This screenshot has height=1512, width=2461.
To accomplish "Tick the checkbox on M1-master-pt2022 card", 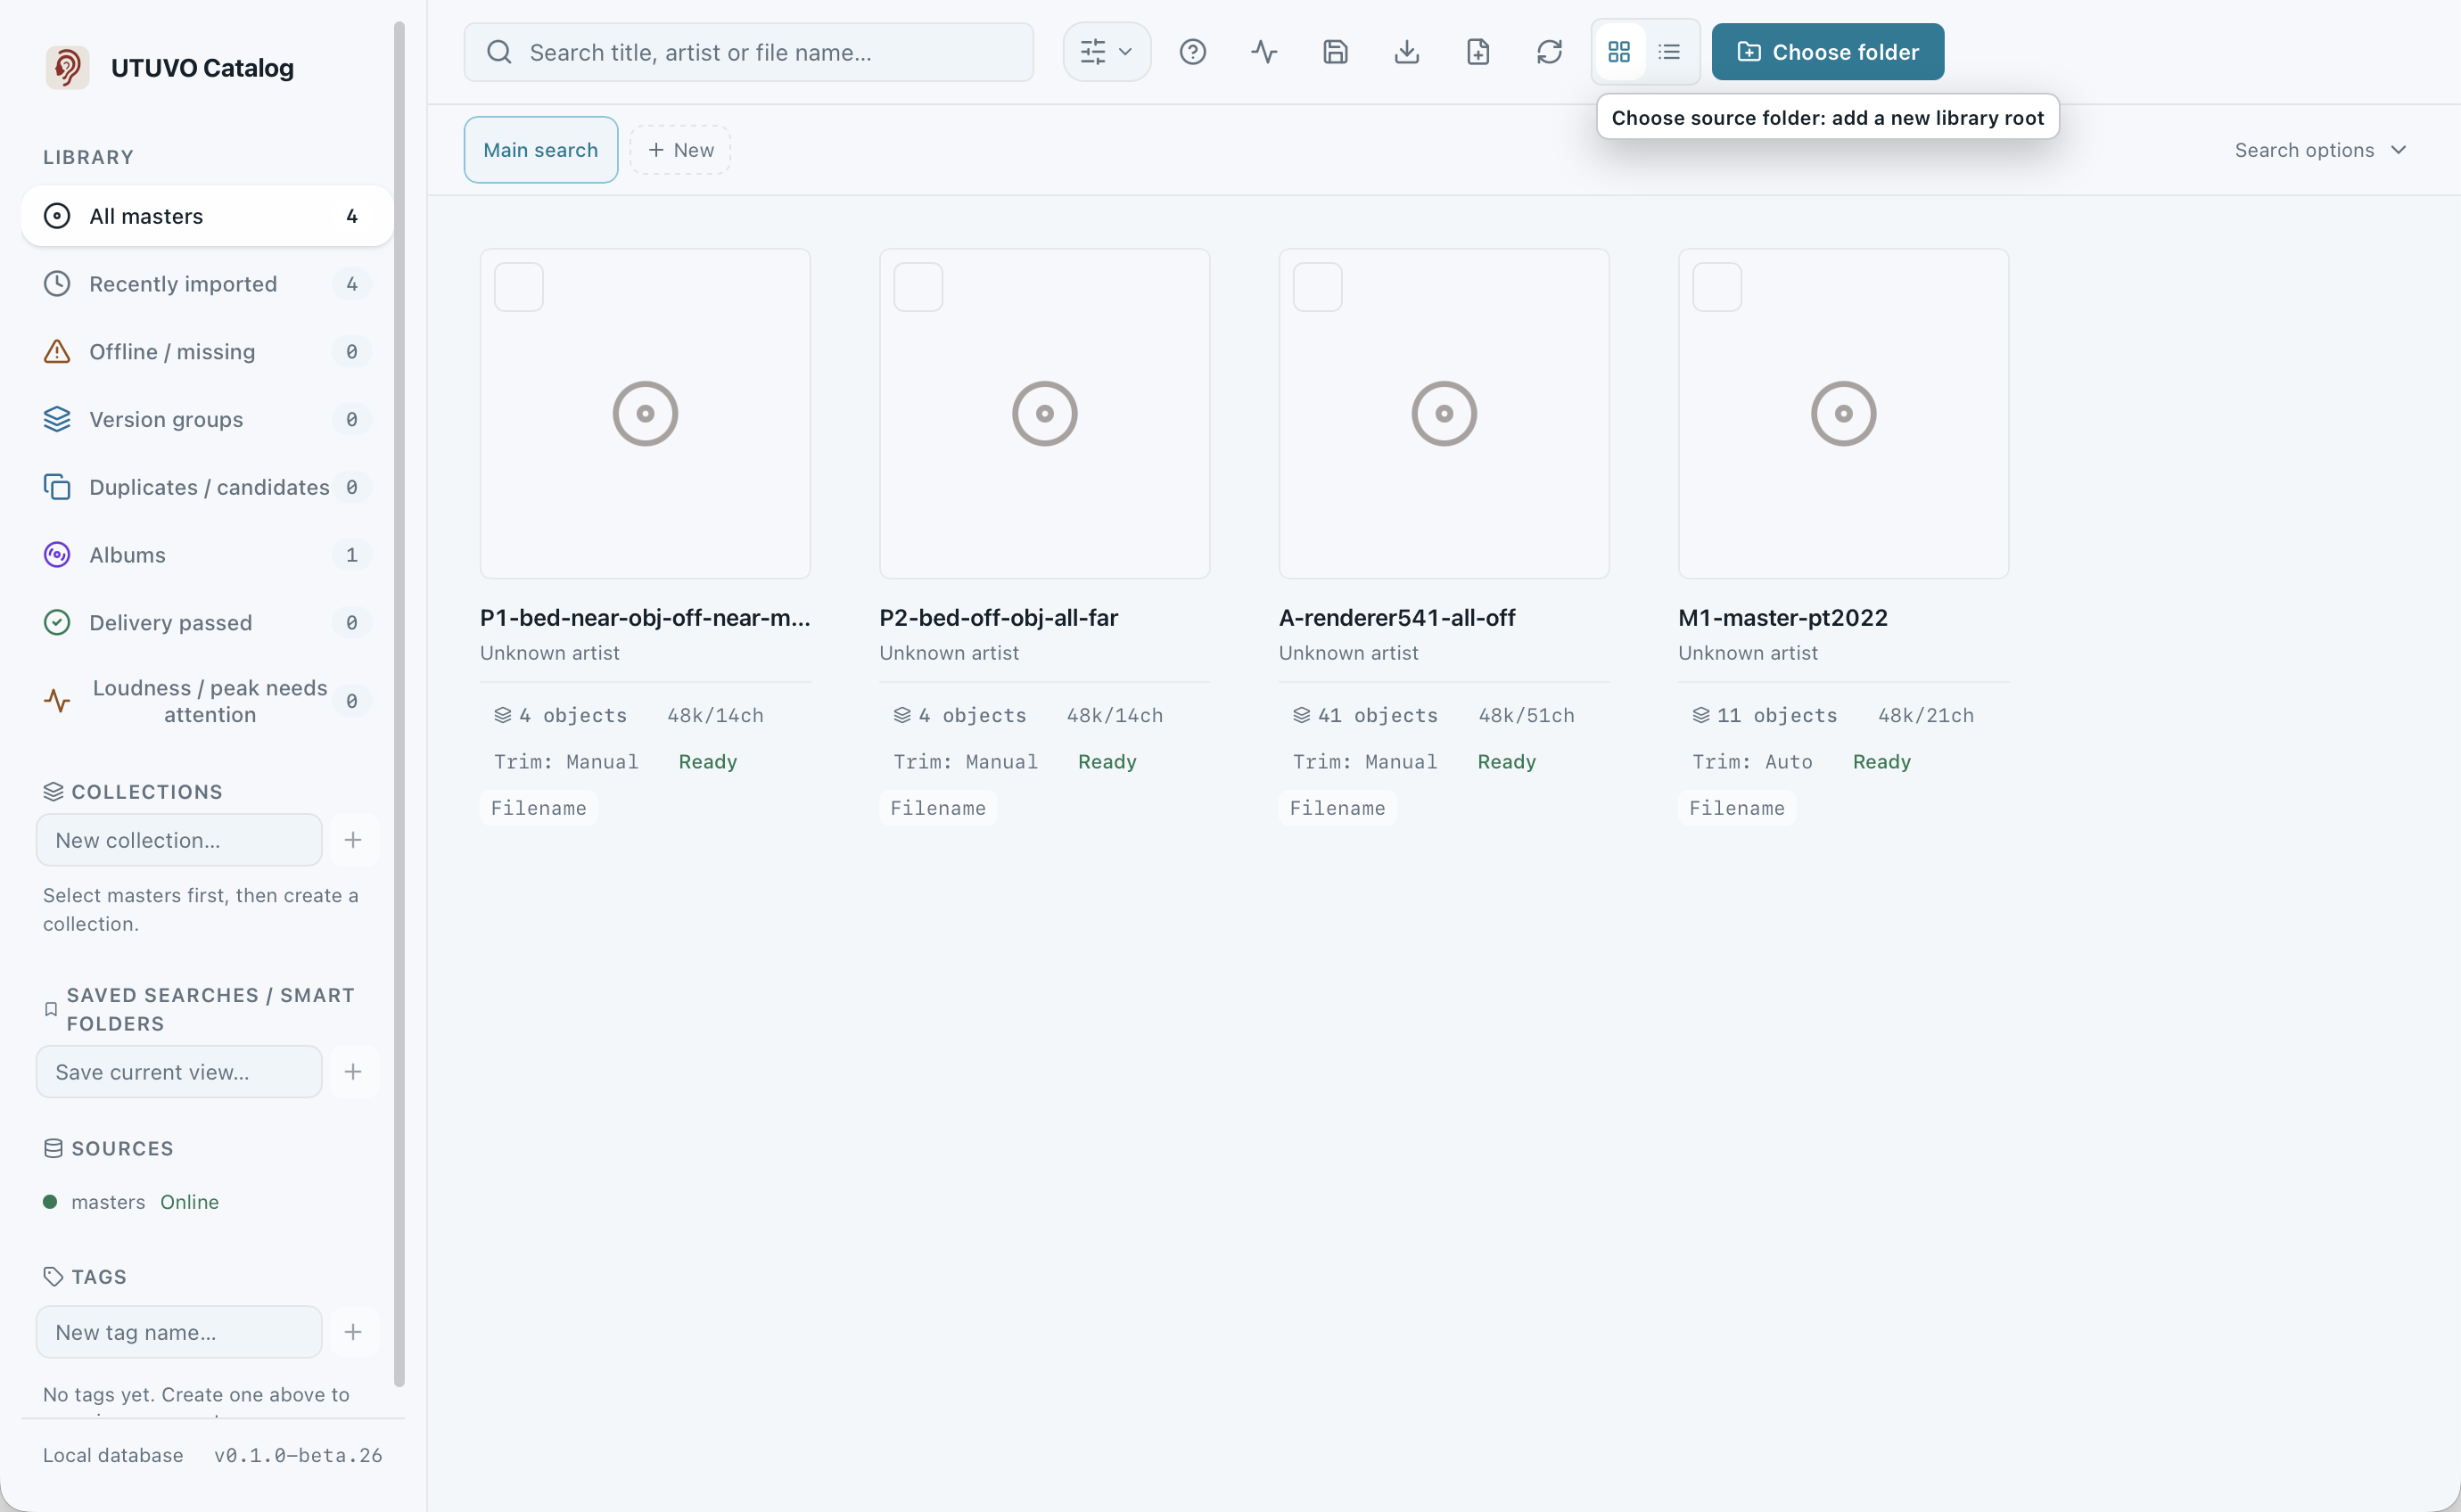I will pyautogui.click(x=1717, y=288).
